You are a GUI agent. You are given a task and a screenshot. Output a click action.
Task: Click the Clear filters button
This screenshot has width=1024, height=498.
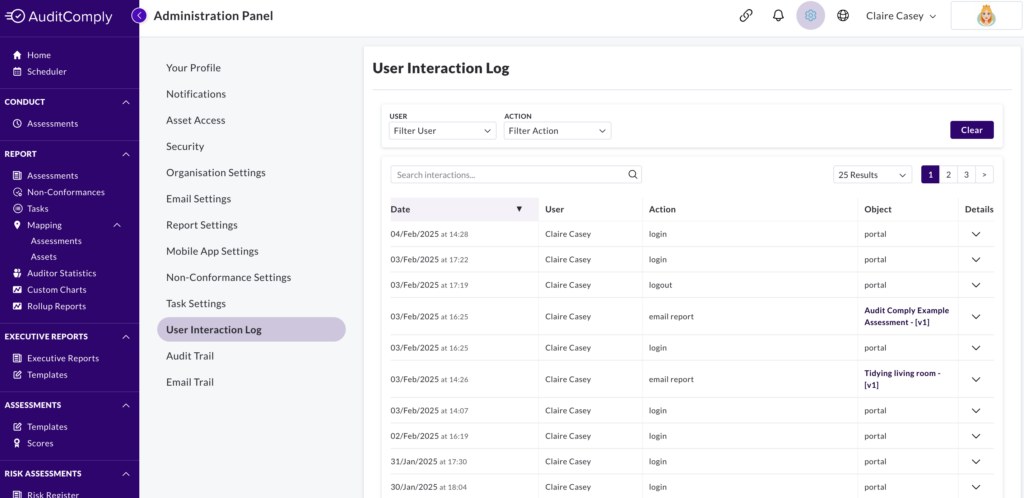(972, 130)
